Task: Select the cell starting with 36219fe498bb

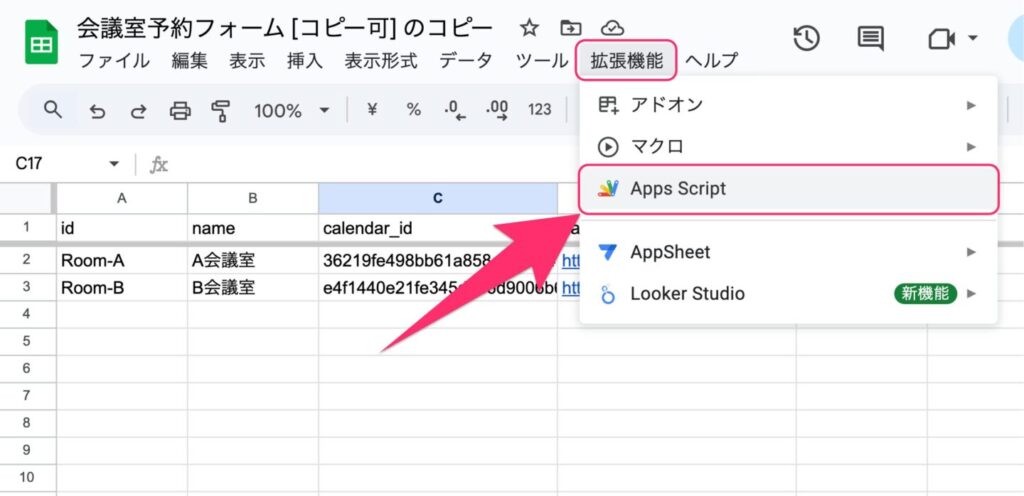Action: tap(438, 260)
